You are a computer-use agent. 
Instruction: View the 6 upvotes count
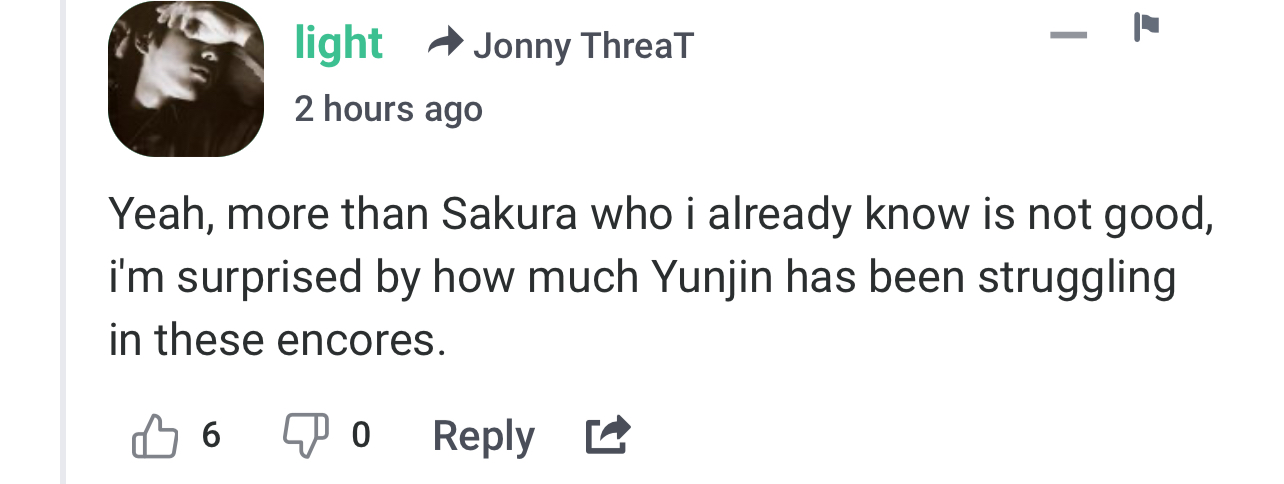click(x=211, y=435)
